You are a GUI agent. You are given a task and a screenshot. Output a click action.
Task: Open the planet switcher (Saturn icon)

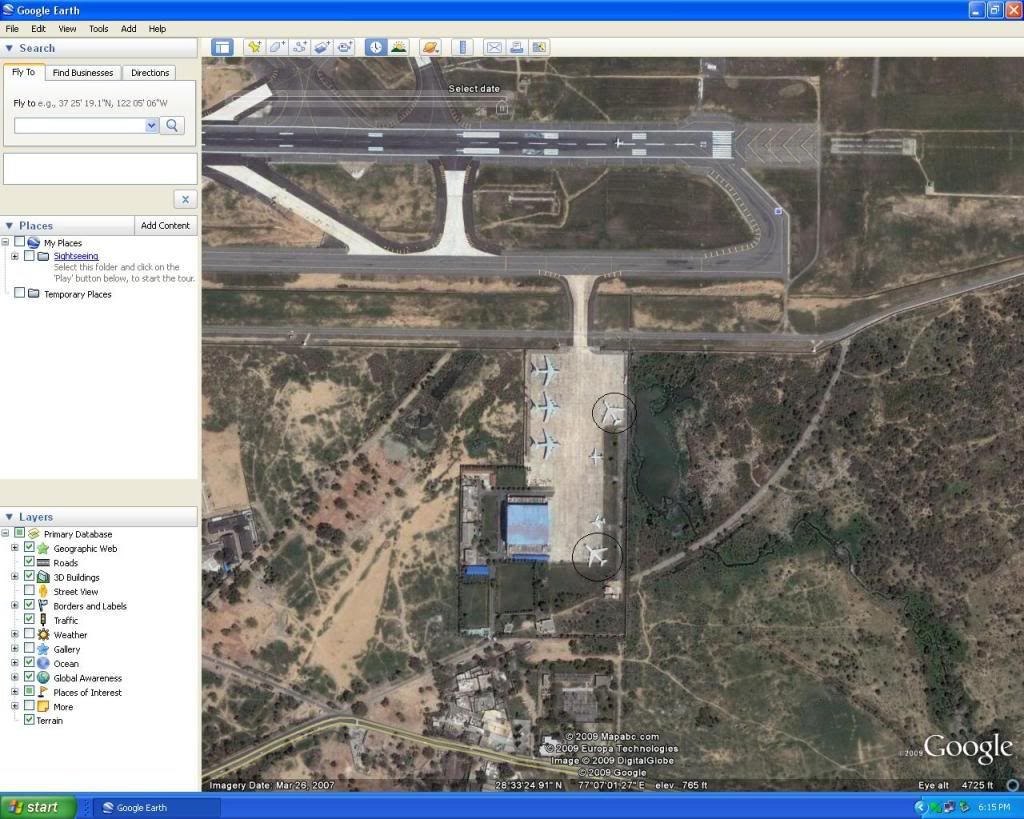430,47
